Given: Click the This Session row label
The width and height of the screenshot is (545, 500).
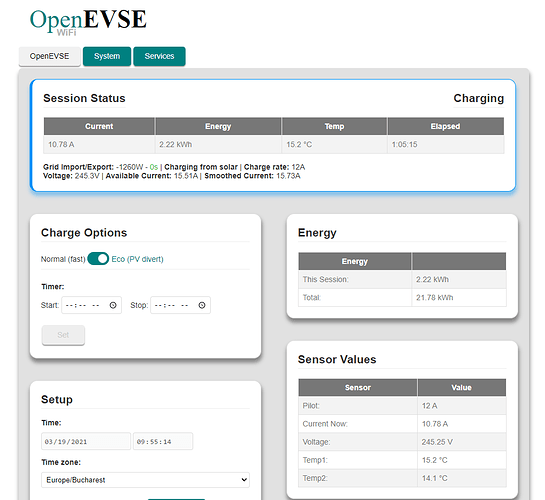Looking at the screenshot, I should [325, 279].
